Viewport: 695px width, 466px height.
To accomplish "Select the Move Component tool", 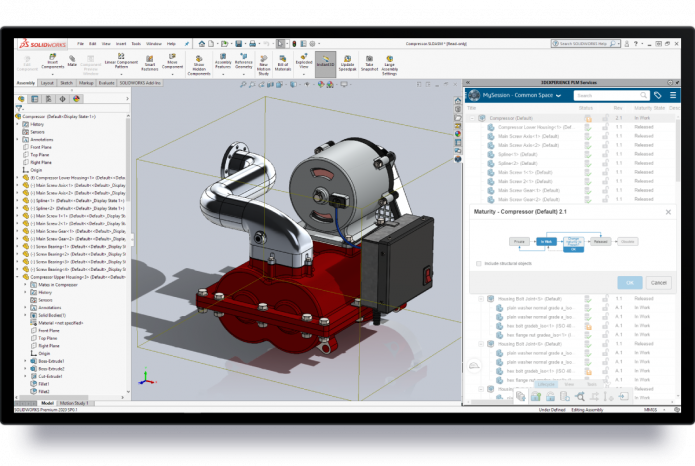I will 172,61.
